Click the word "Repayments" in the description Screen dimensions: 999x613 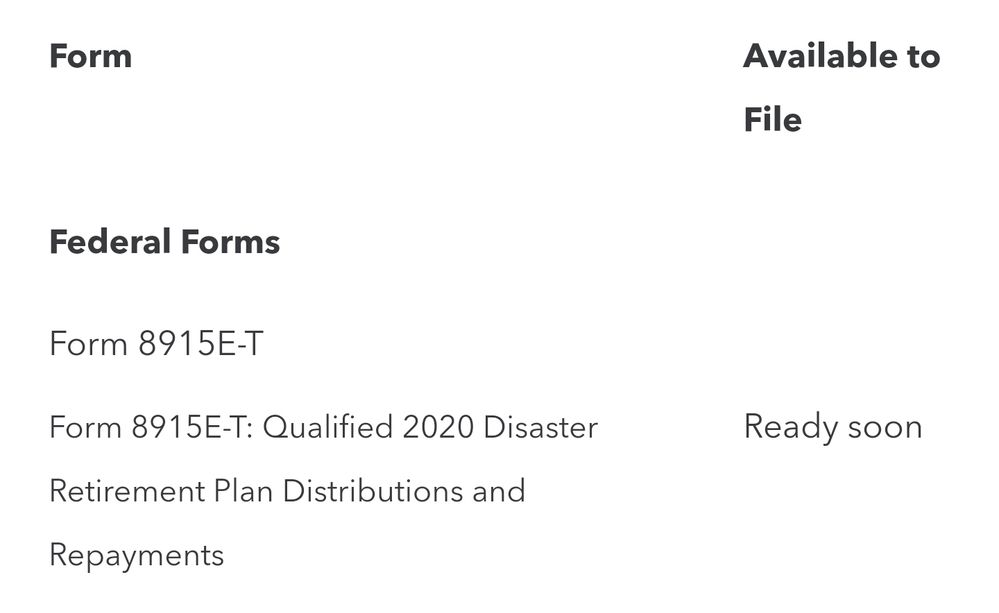click(136, 555)
